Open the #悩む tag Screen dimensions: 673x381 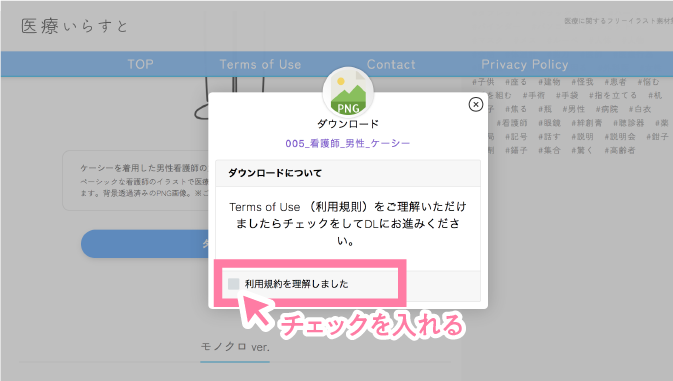coord(648,82)
